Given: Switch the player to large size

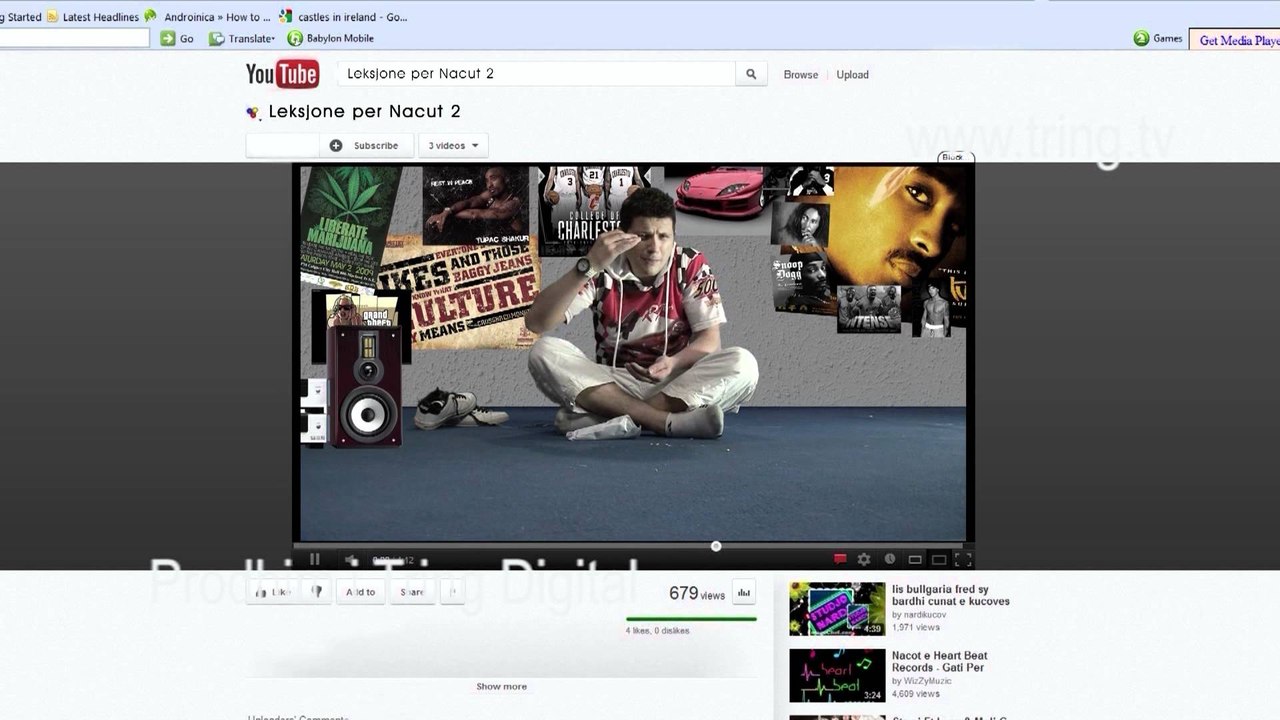Looking at the screenshot, I should click(x=939, y=560).
